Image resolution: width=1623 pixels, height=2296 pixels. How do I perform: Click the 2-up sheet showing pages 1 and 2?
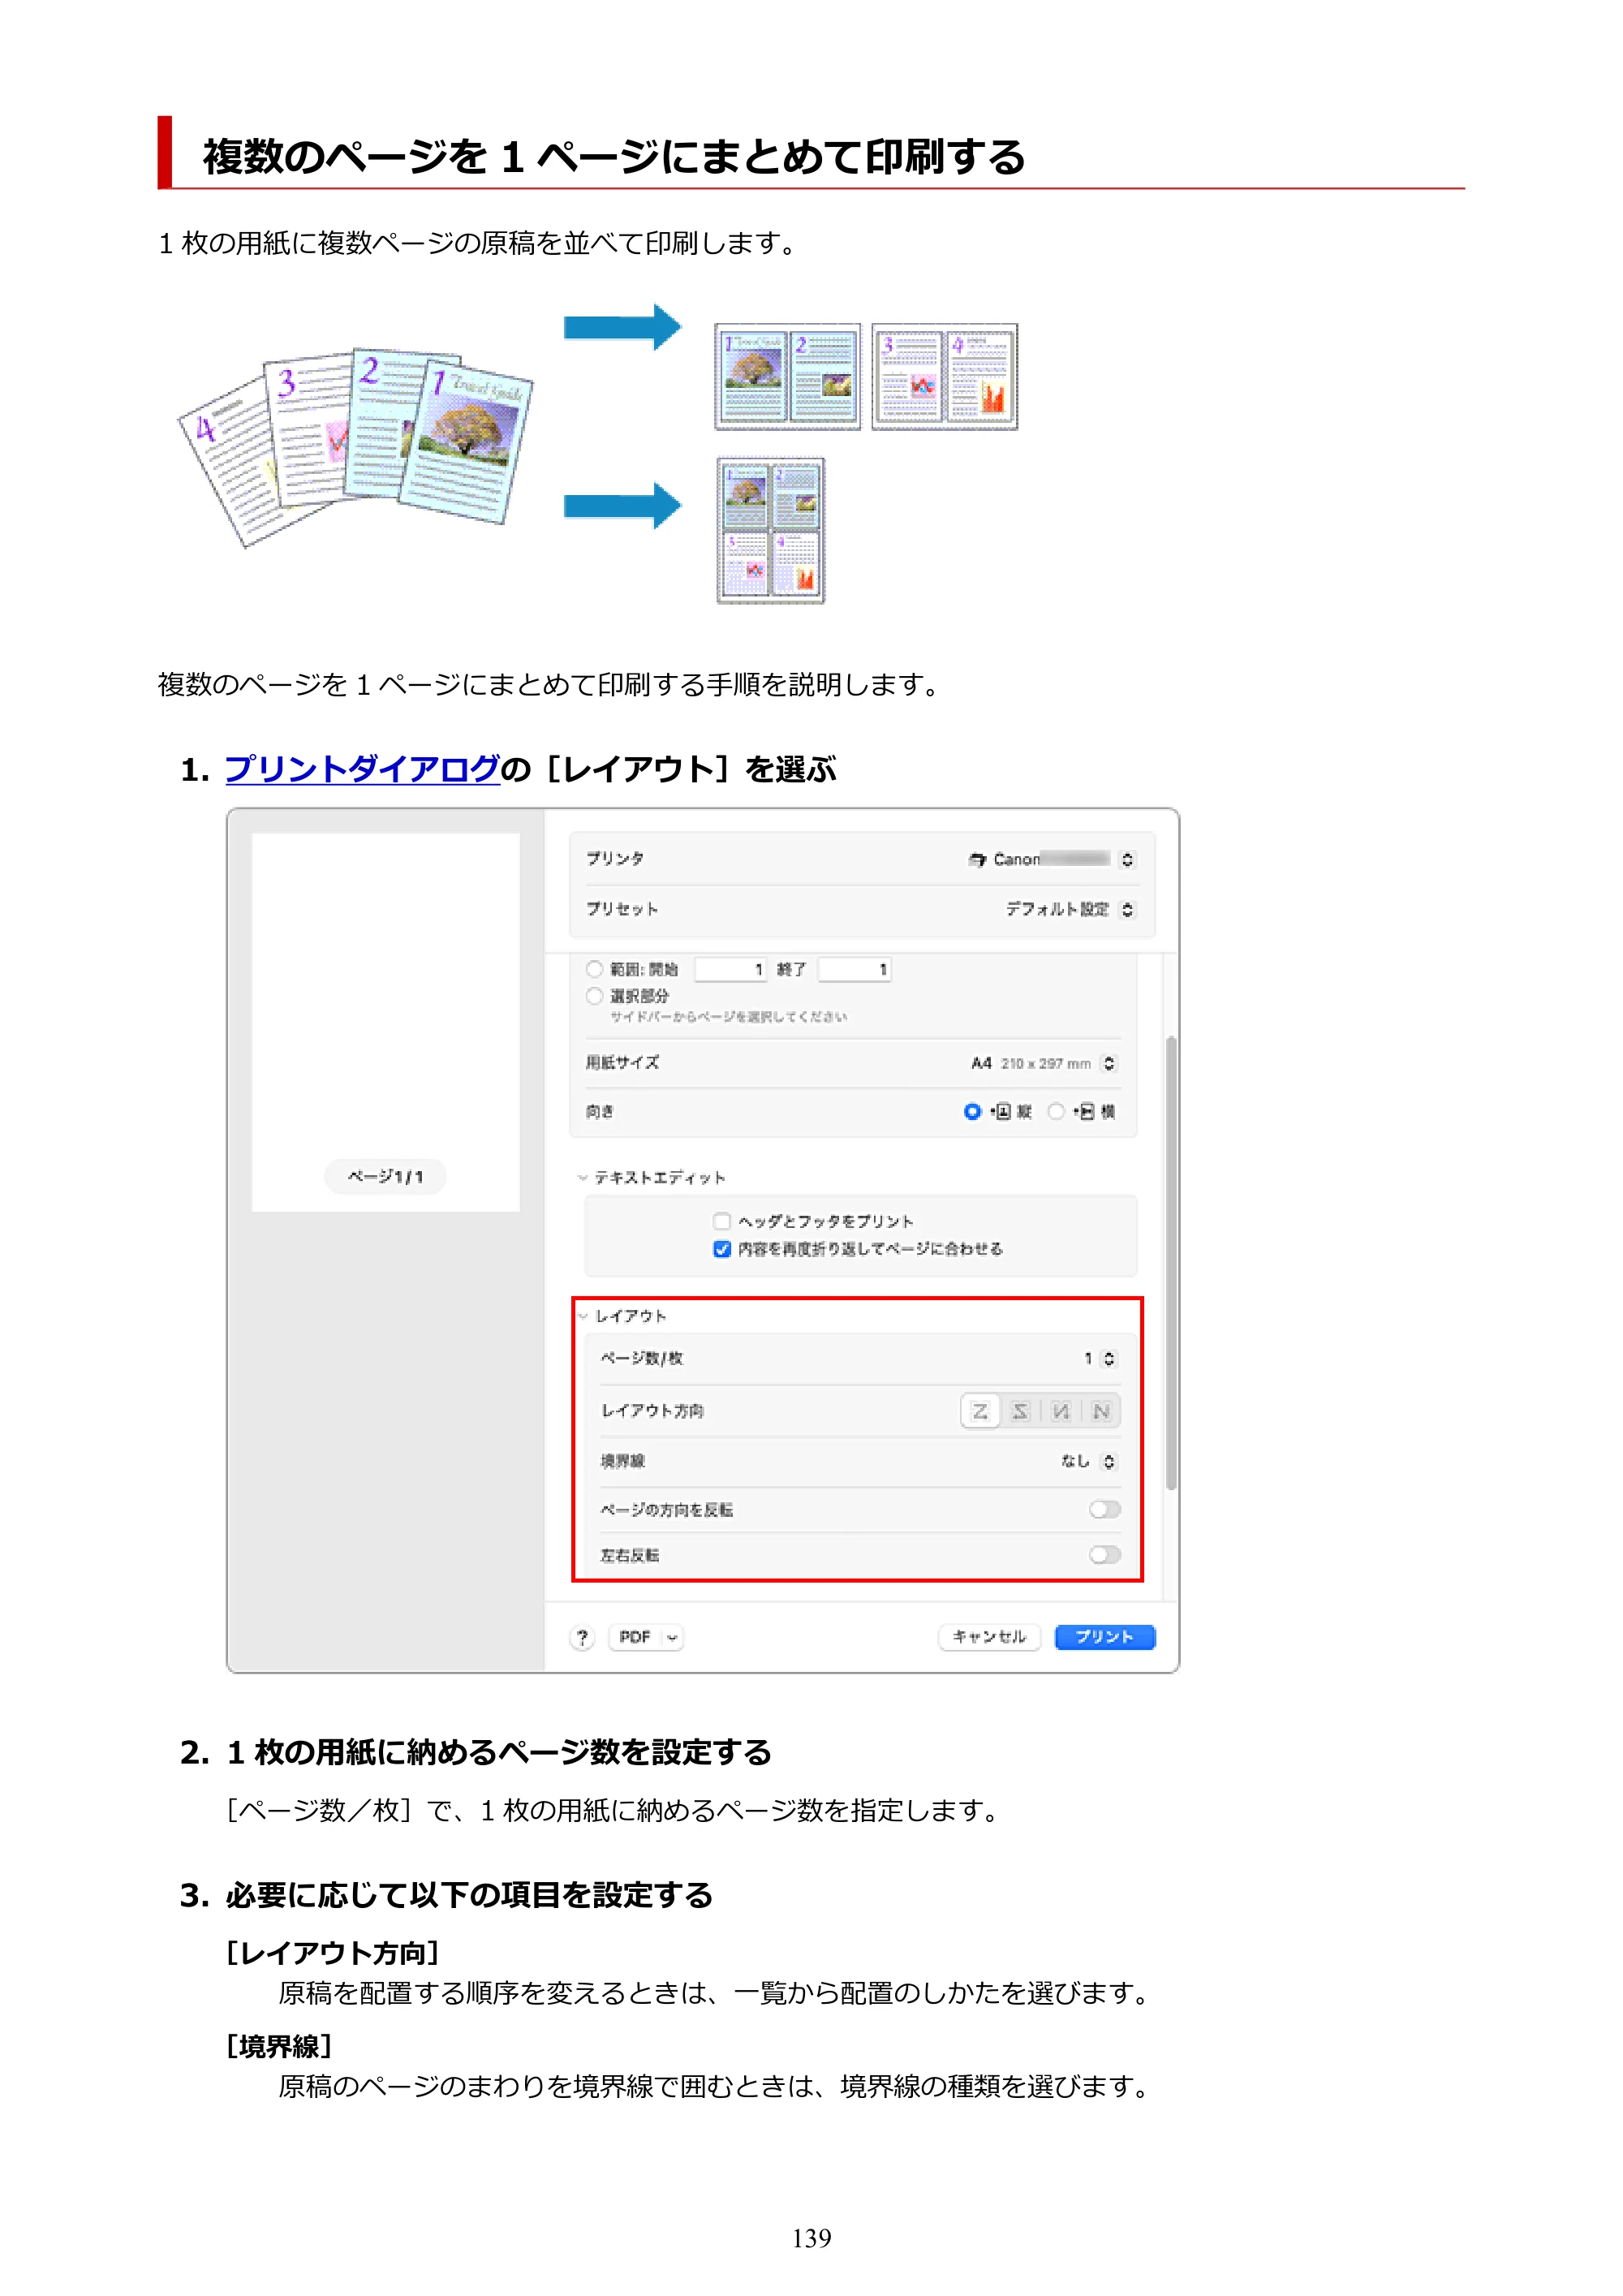point(788,377)
